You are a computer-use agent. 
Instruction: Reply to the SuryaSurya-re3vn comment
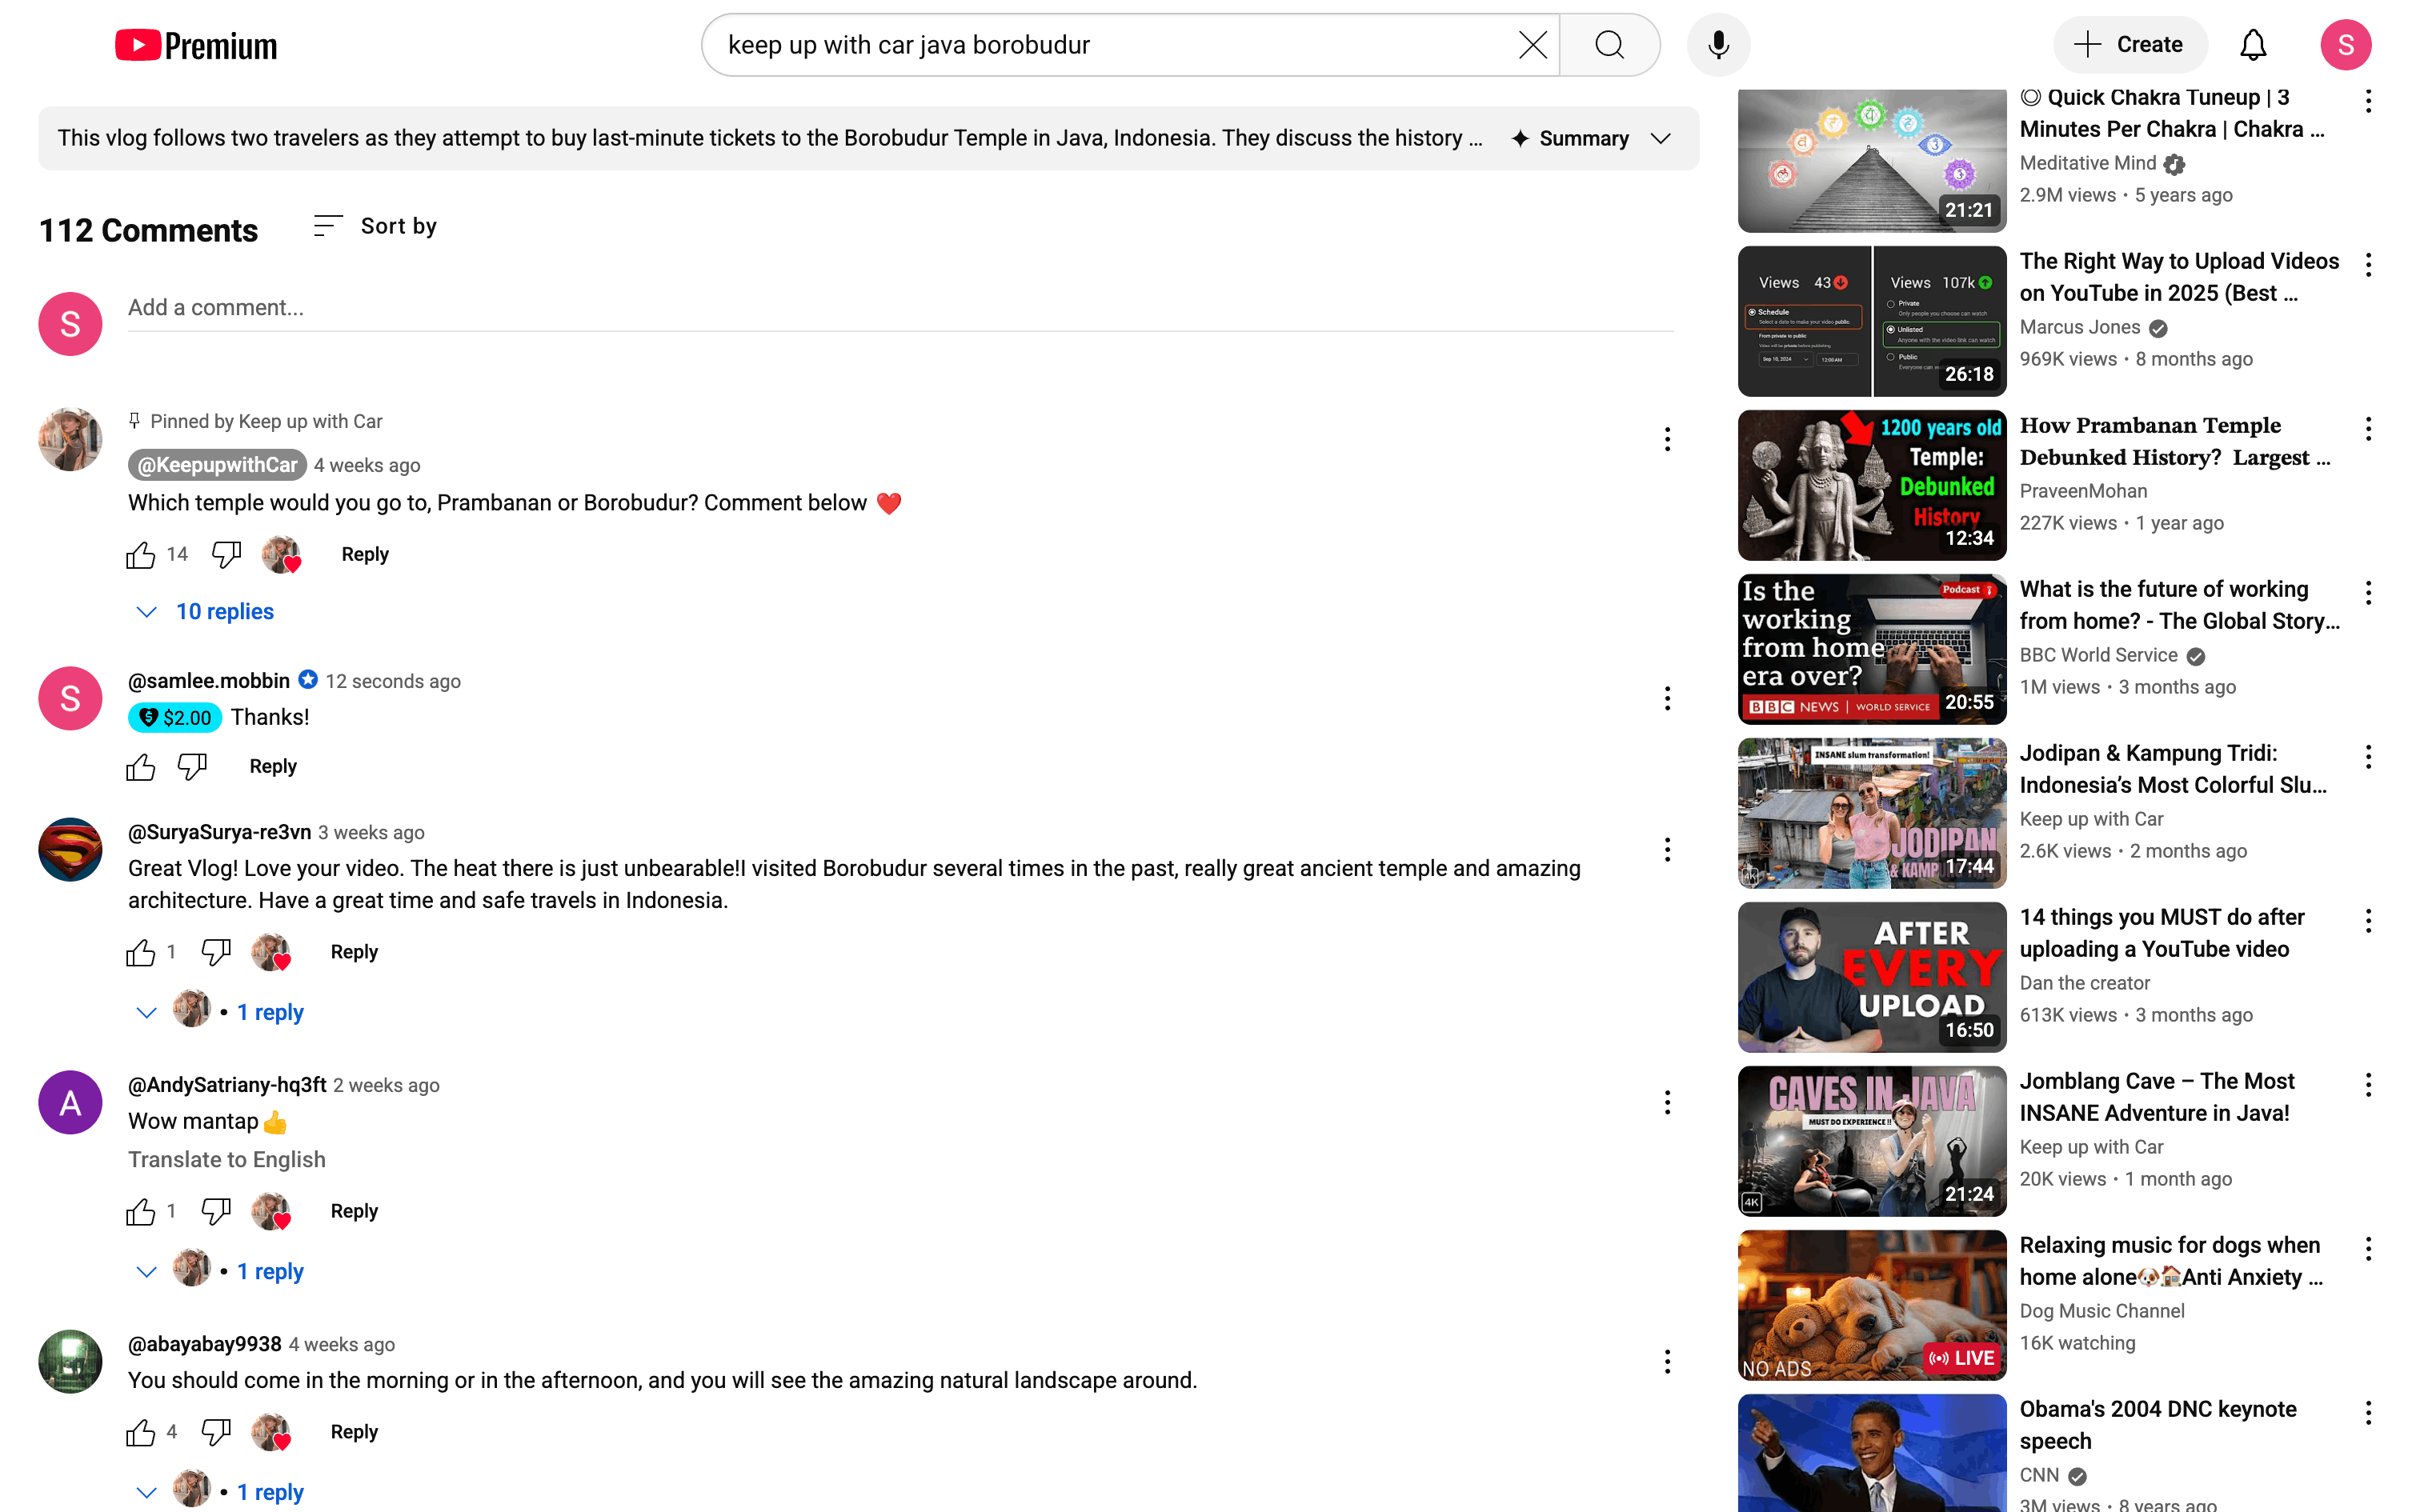pos(354,952)
